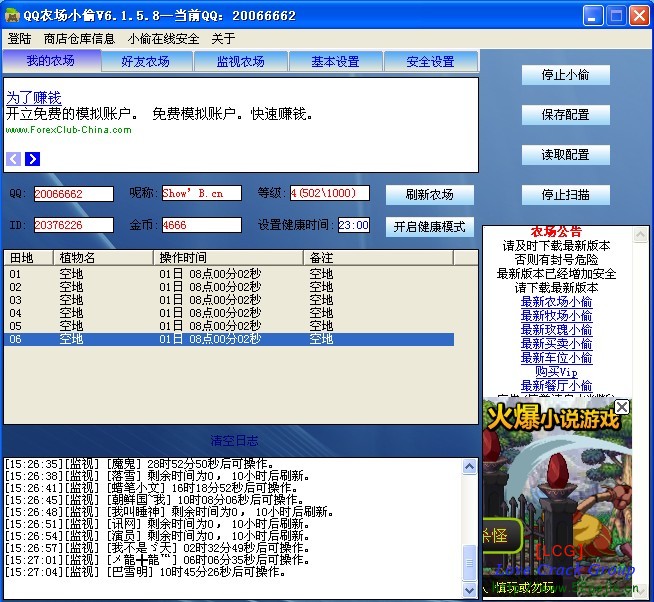Show previous ad with left arrow icon
The width and height of the screenshot is (654, 602).
pos(13,159)
